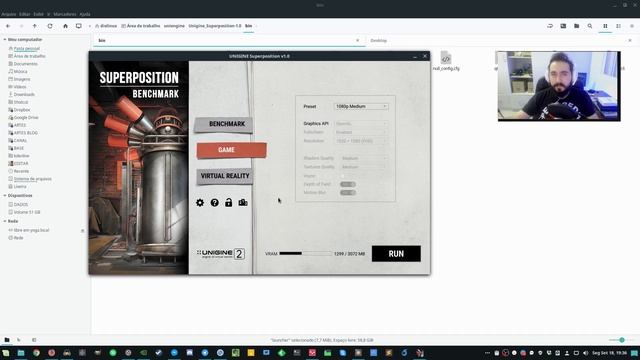Image resolution: width=640 pixels, height=360 pixels.
Task: Switch to icon grid view
Action: [x=605, y=26]
